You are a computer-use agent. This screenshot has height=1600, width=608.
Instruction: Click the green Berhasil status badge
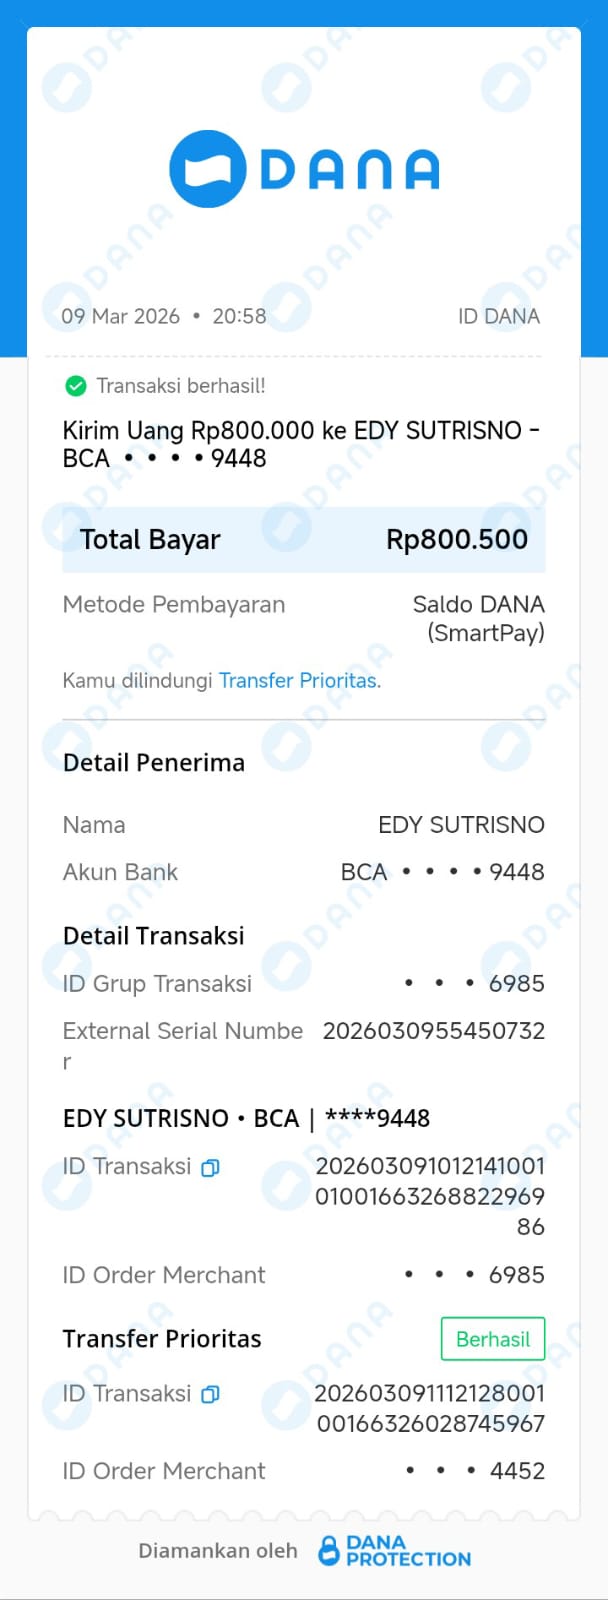(x=492, y=1340)
